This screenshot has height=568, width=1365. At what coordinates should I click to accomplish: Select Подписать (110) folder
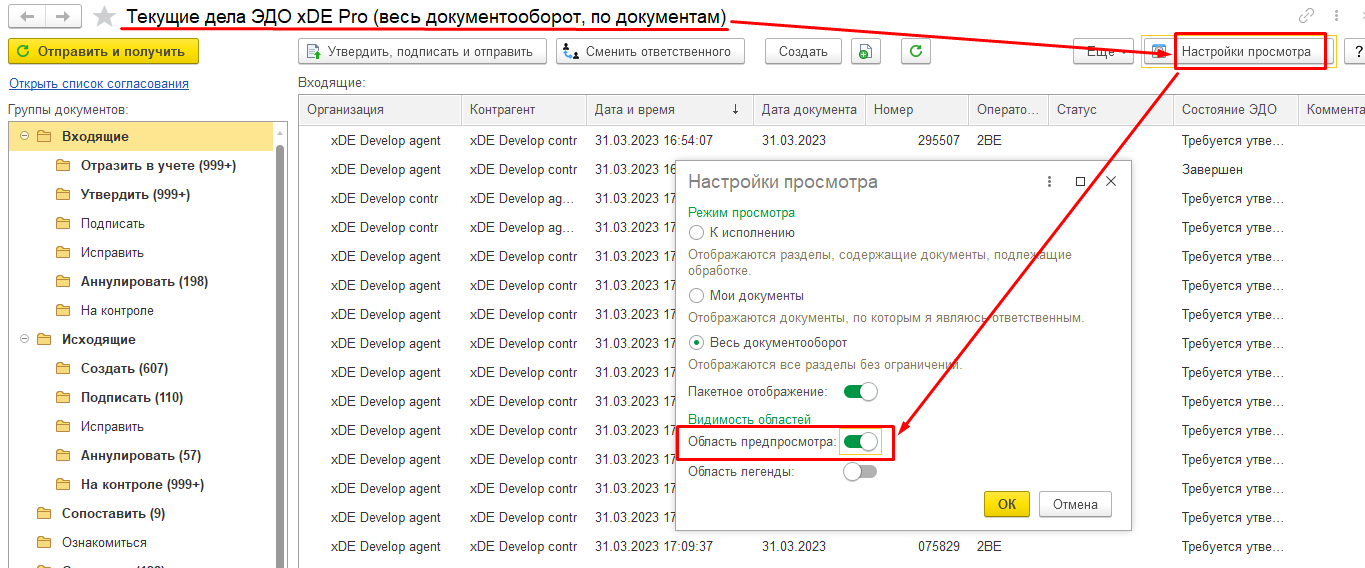[x=132, y=397]
